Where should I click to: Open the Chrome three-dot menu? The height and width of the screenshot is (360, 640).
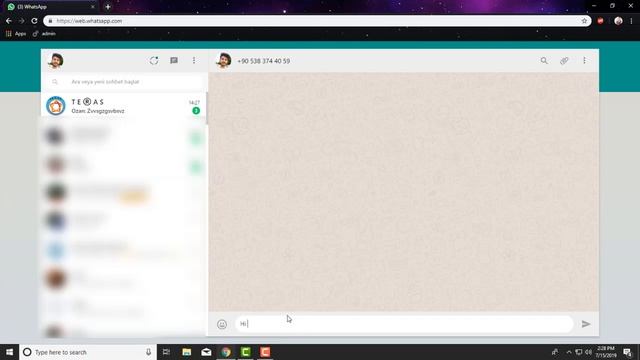tap(631, 21)
